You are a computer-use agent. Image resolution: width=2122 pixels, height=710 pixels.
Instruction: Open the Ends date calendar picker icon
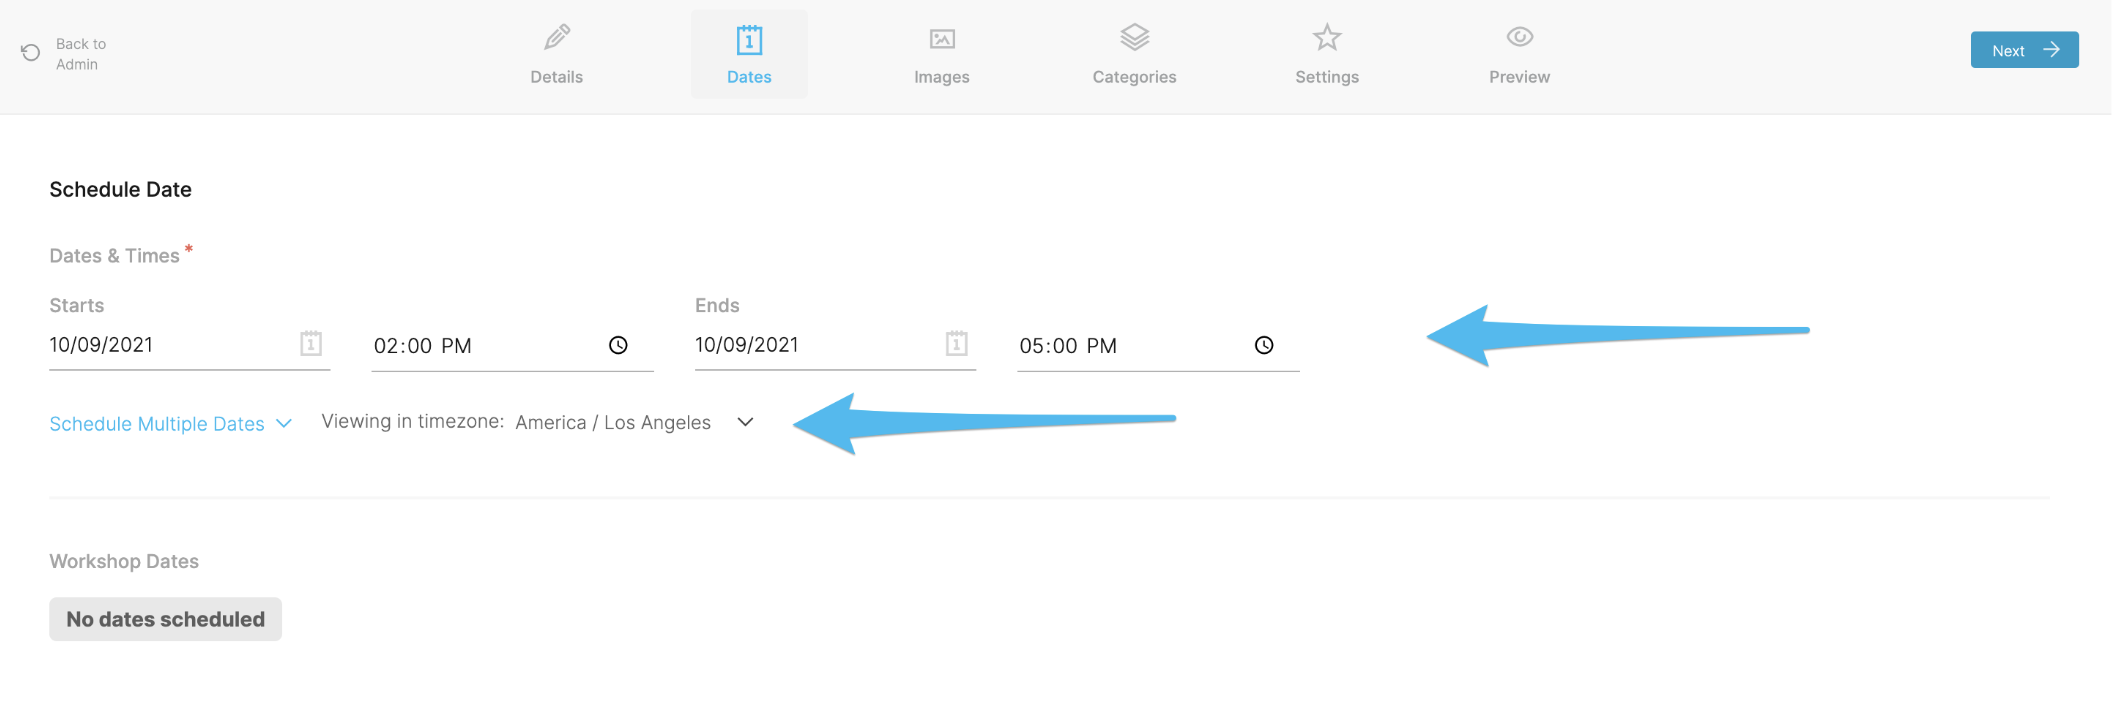click(957, 344)
